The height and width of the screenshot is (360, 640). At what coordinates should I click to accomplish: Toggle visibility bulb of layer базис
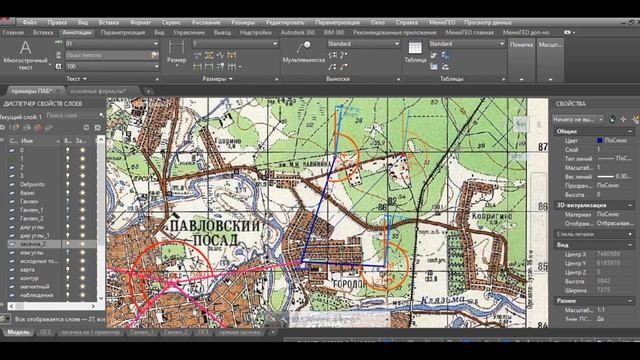point(68,193)
